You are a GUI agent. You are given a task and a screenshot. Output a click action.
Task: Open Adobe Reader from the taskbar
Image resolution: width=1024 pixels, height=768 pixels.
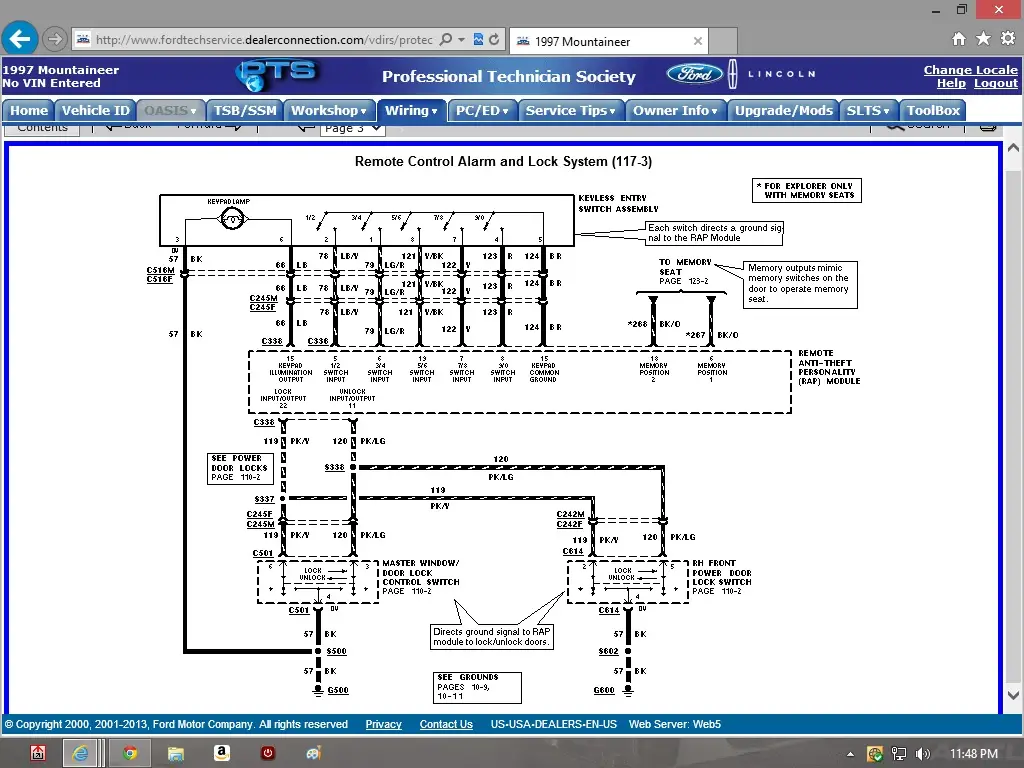pyautogui.click(x=38, y=753)
